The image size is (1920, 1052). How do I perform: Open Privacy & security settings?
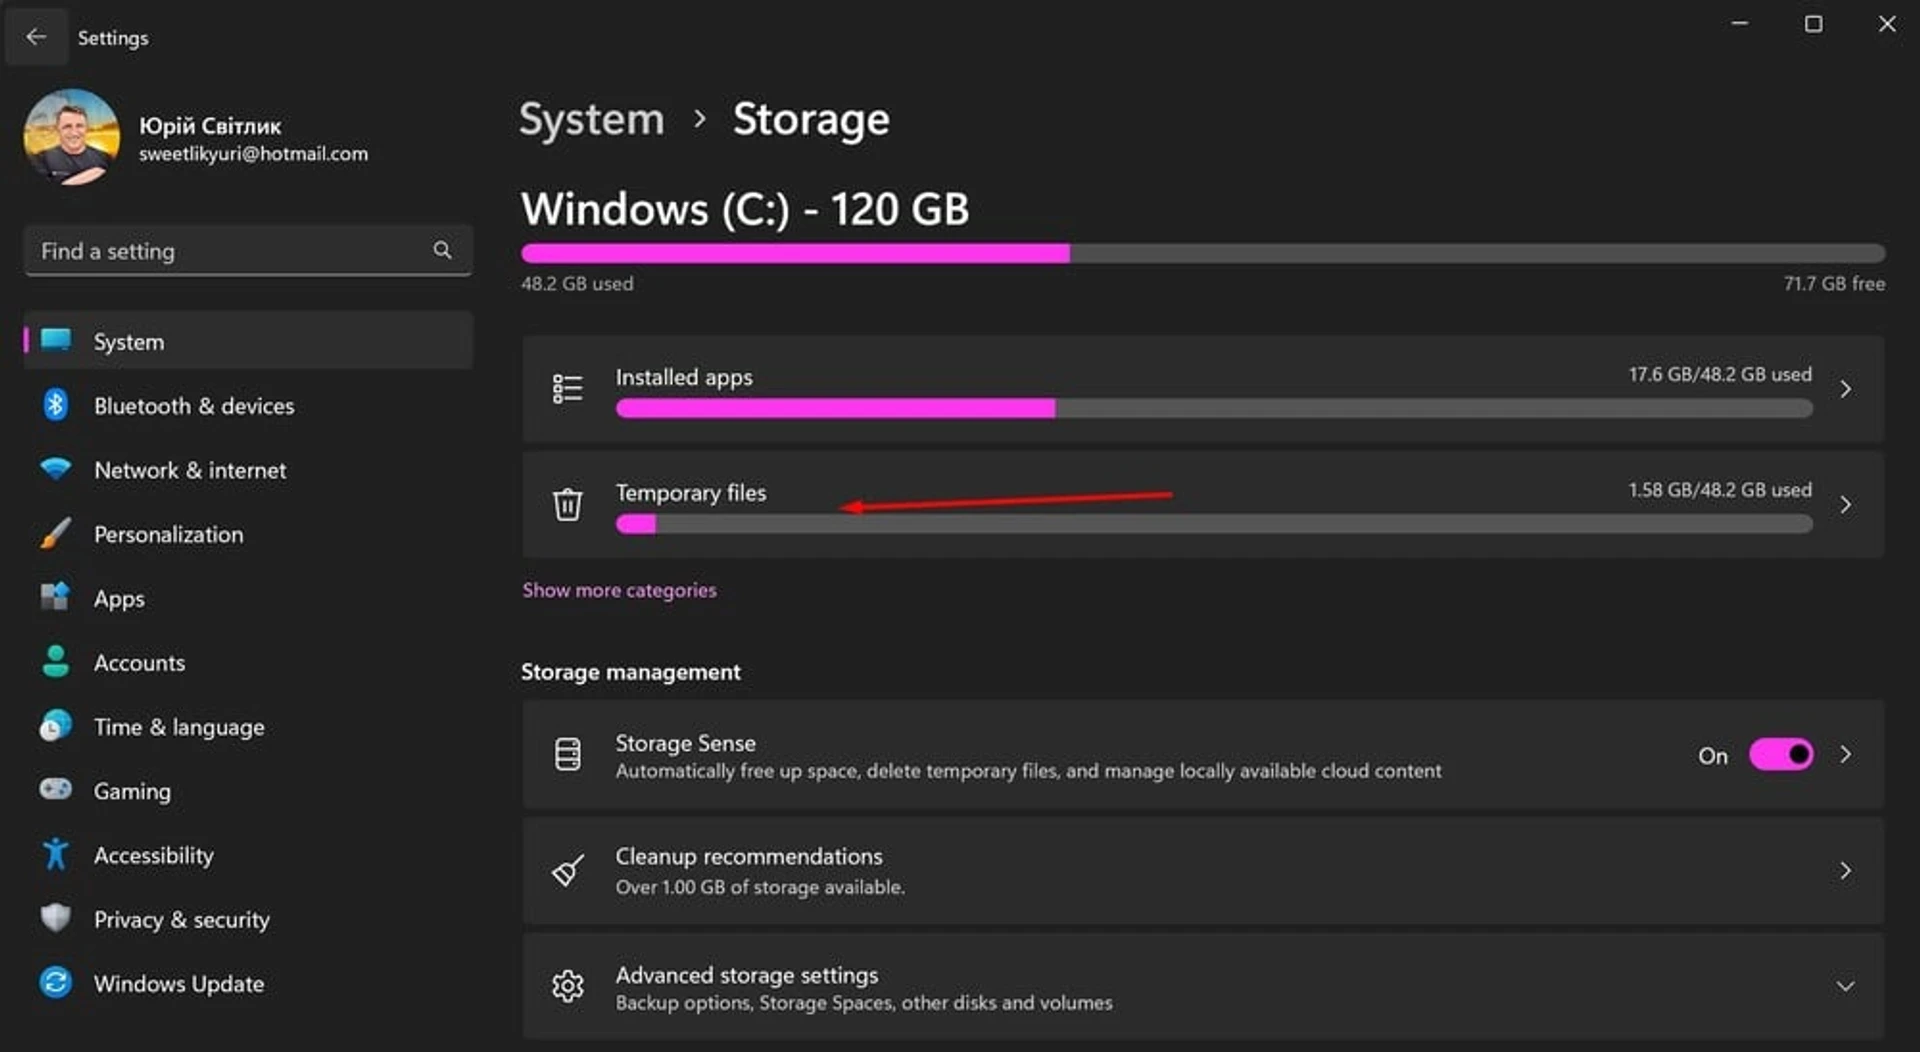248,919
